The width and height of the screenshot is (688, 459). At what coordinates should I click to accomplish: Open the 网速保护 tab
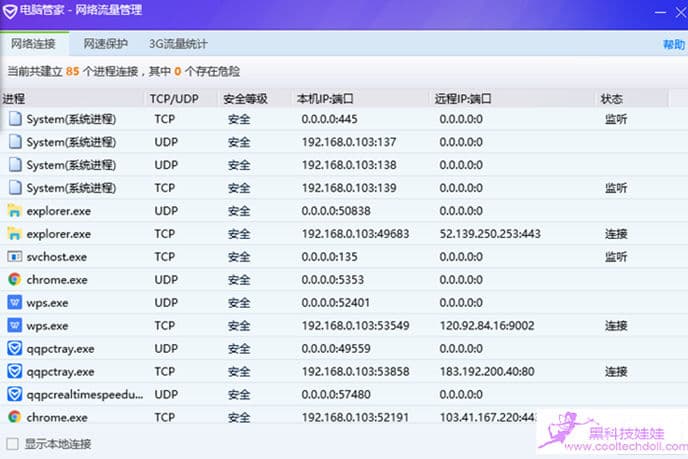coord(105,44)
